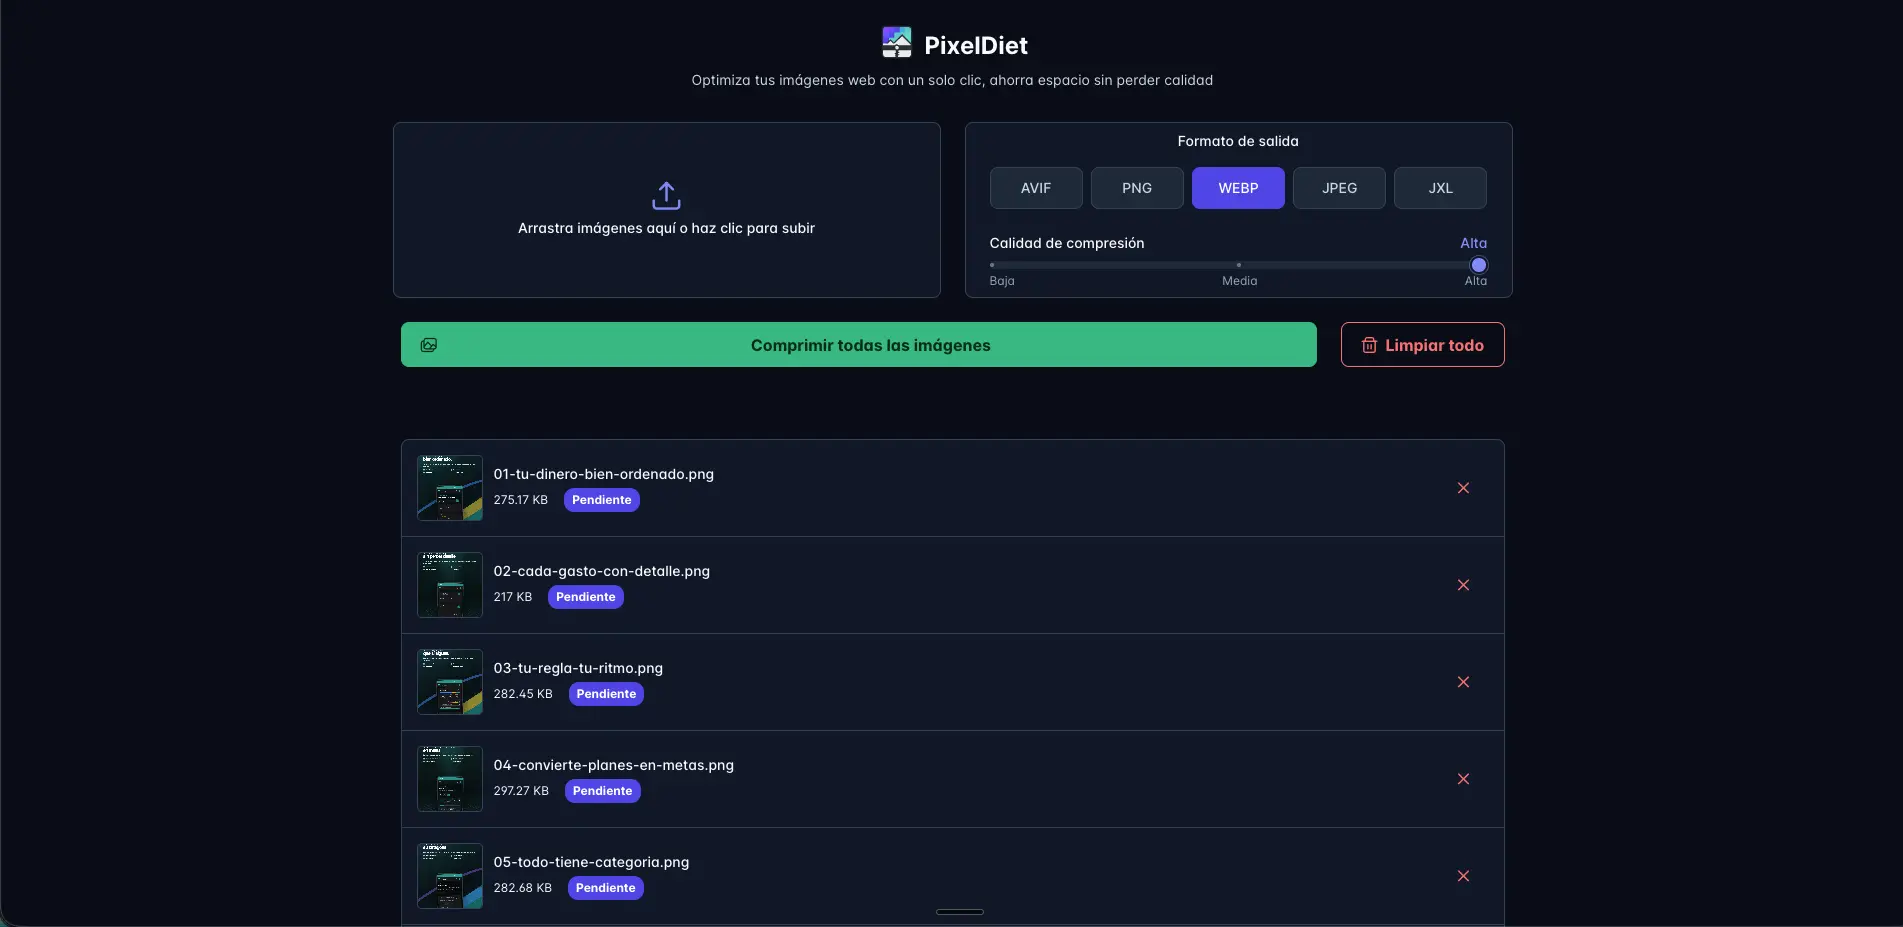Set compression quality slider to Media
The width and height of the screenshot is (1903, 927).
1239,265
